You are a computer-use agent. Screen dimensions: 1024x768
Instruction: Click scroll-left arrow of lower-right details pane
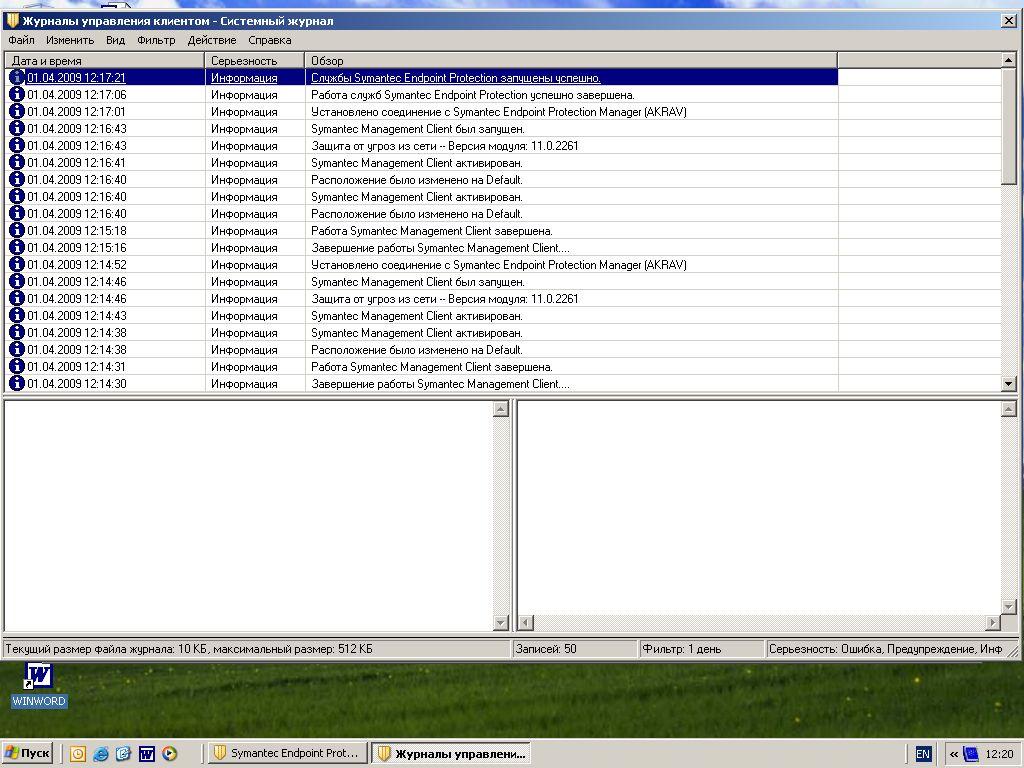coord(526,622)
